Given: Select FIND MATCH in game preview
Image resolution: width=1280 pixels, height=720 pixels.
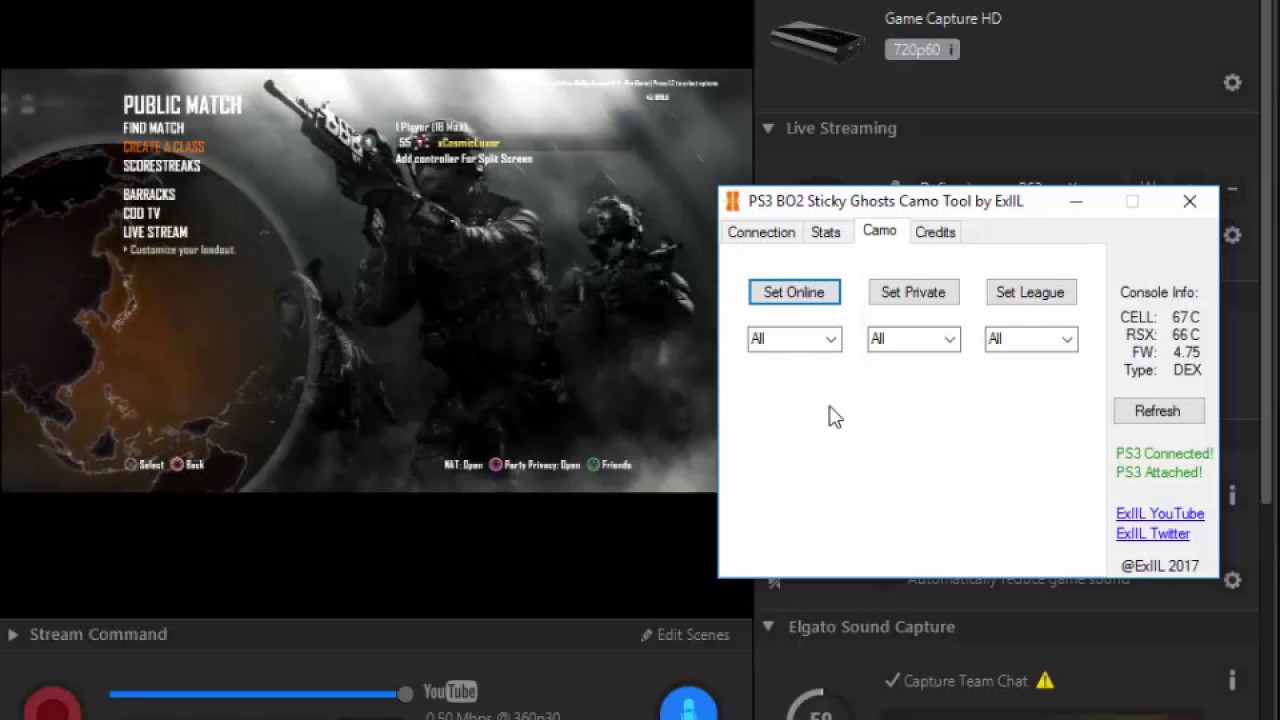Looking at the screenshot, I should 153,128.
